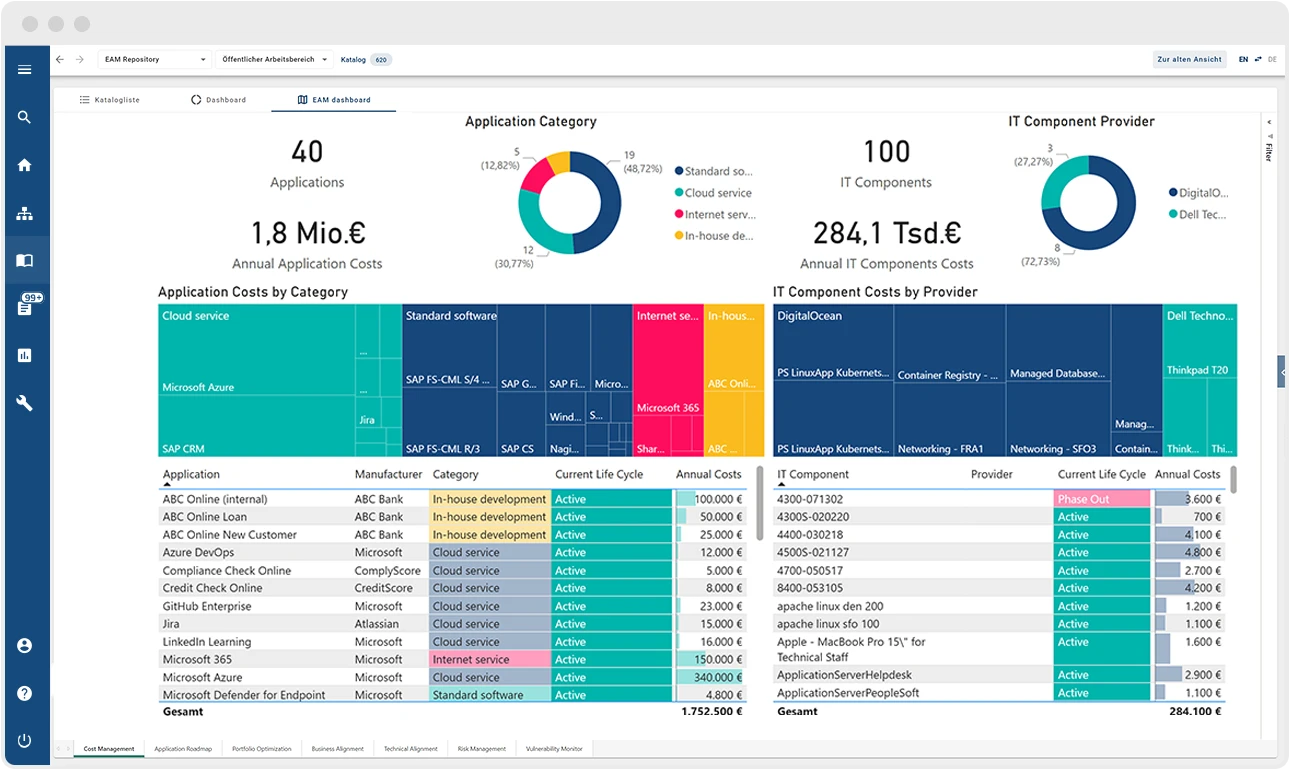The height and width of the screenshot is (770, 1290).
Task: Click the back arrow in top bar
Action: tap(60, 60)
